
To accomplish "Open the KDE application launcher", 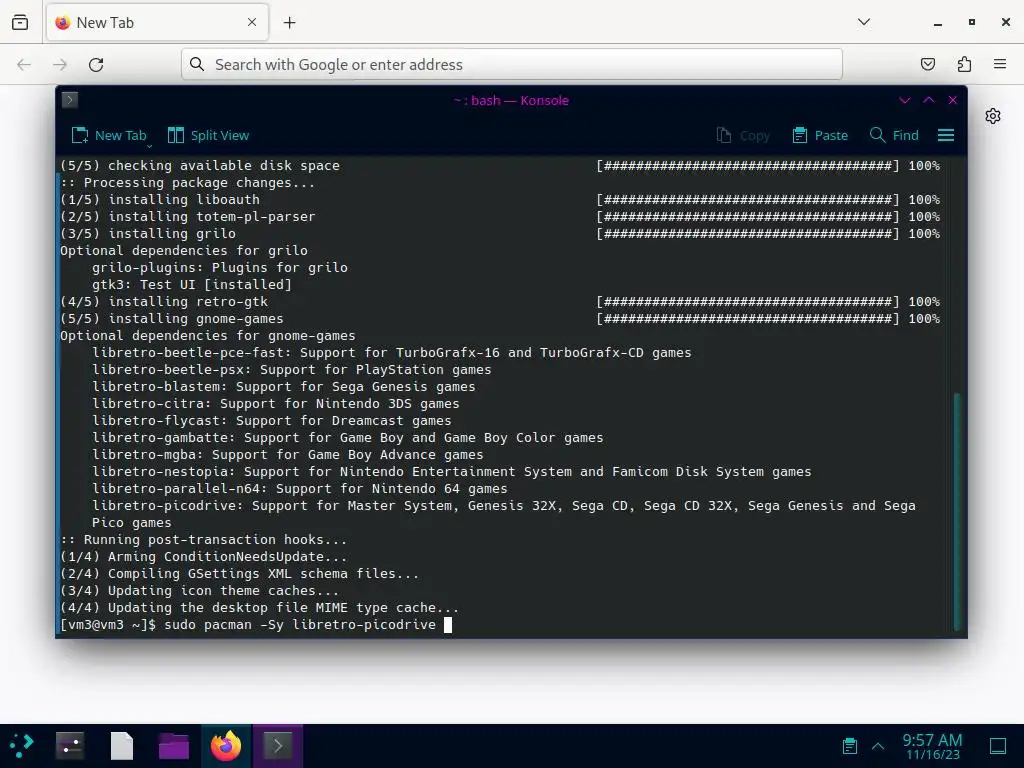I will 22,745.
